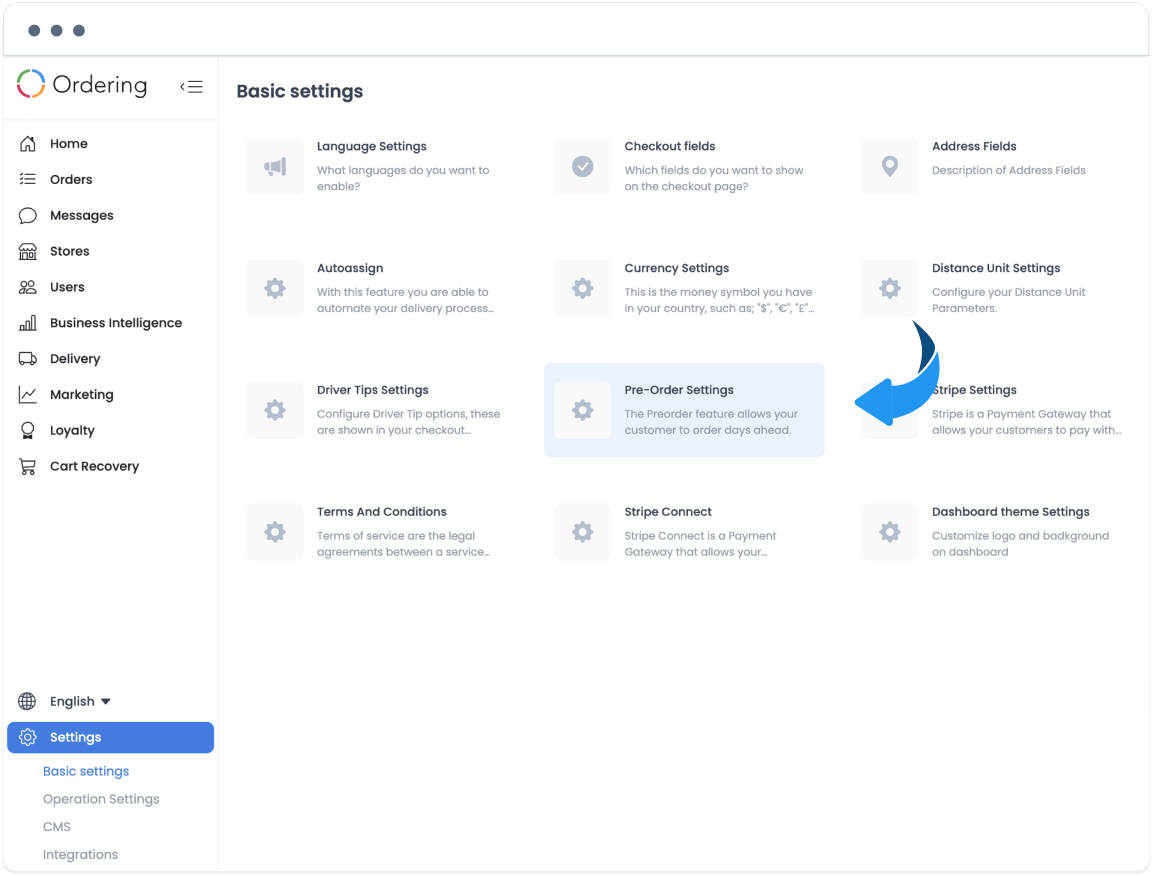Viewport: 1153px width, 876px height.
Task: Open Basic settings submenu link
Action: click(86, 771)
